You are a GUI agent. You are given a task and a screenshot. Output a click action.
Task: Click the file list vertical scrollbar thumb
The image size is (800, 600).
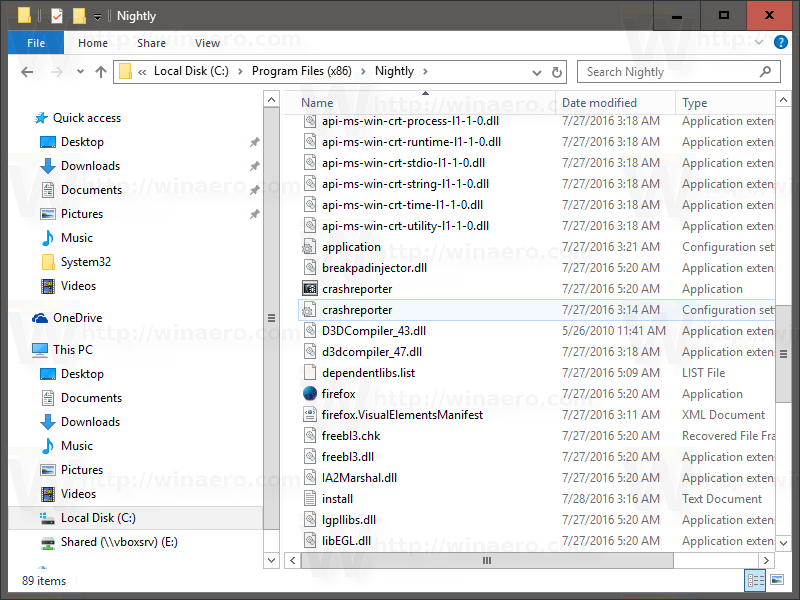(783, 353)
